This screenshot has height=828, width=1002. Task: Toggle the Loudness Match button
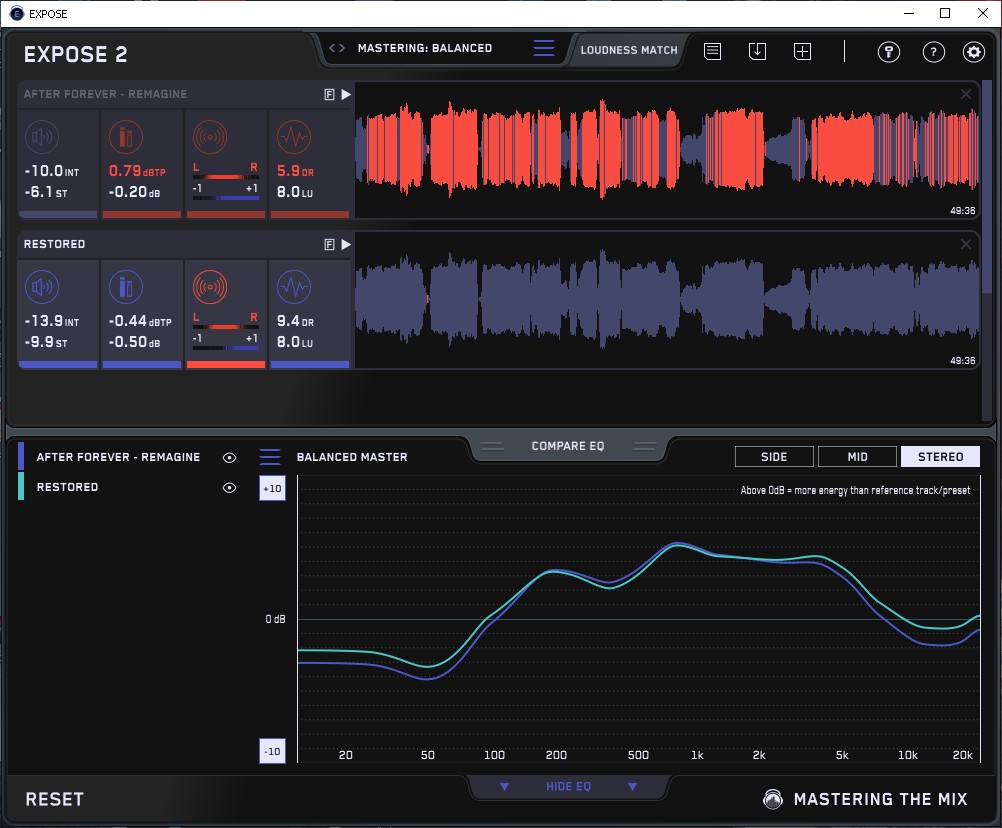tap(629, 49)
